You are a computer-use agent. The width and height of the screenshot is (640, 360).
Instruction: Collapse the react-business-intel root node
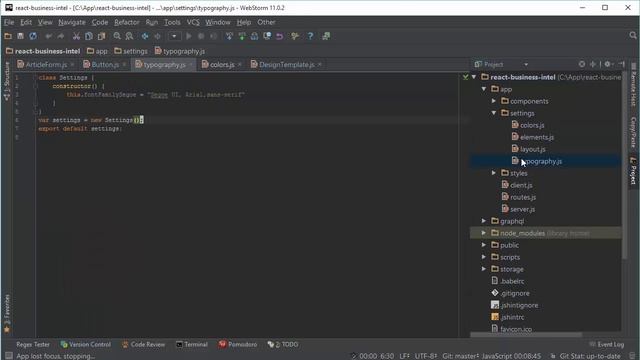474,77
